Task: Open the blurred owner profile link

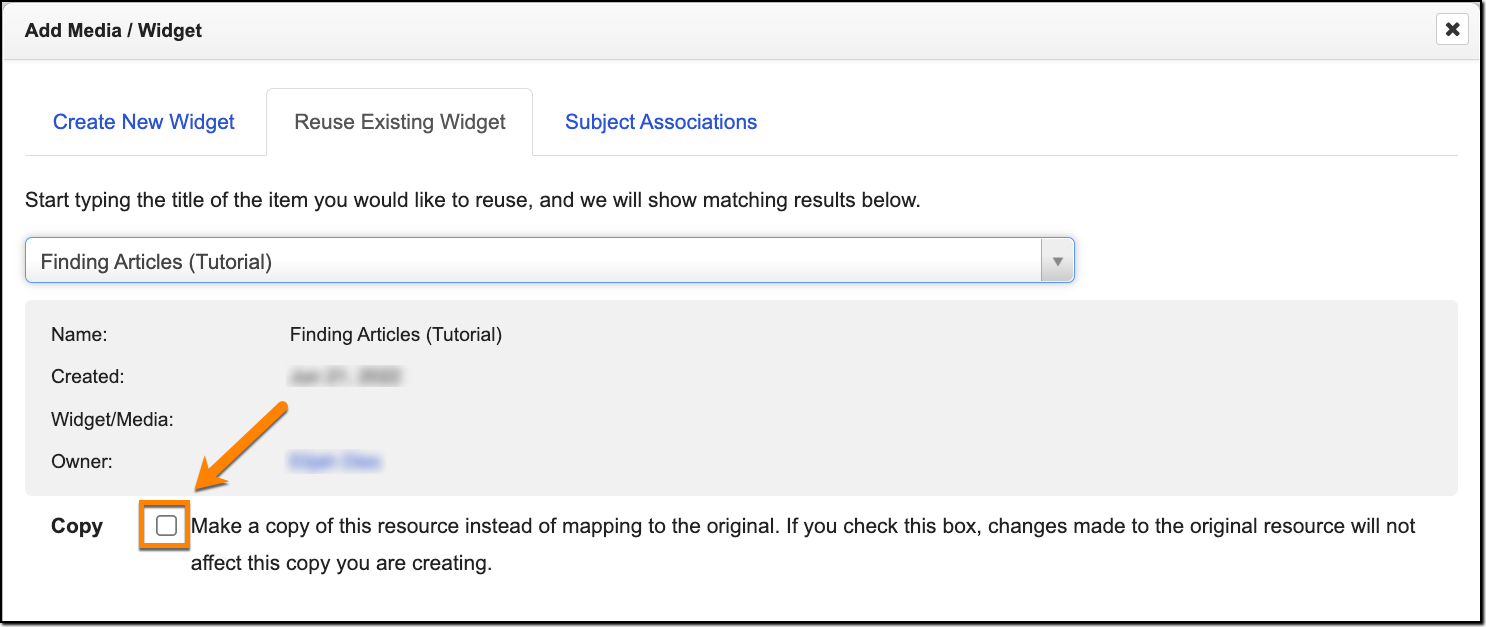Action: [335, 462]
